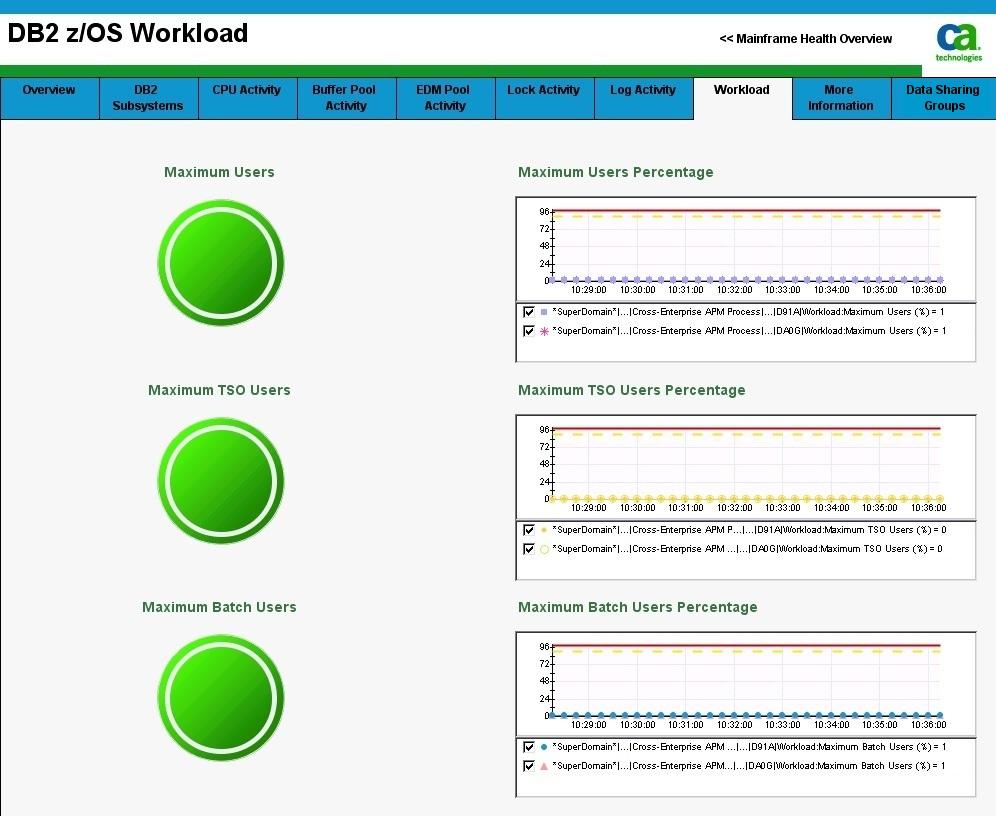This screenshot has width=996, height=816.
Task: Click D91A Maximum TSO Users (%) = 0 legend text
Action: (x=749, y=530)
